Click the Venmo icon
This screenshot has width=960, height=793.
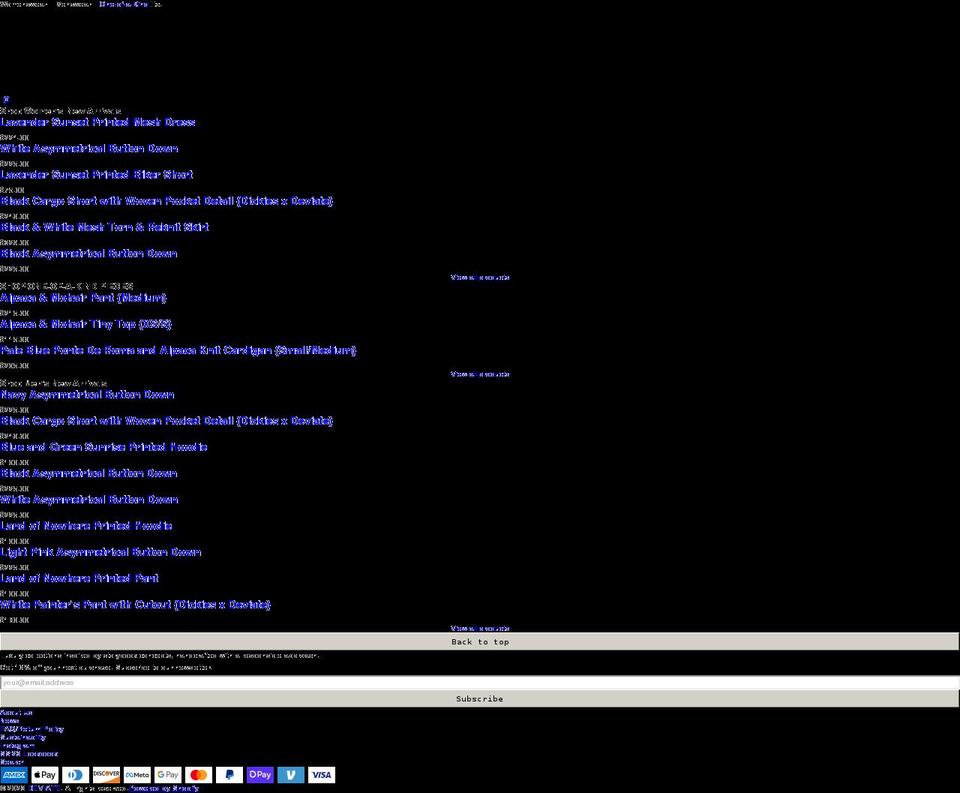(x=291, y=775)
